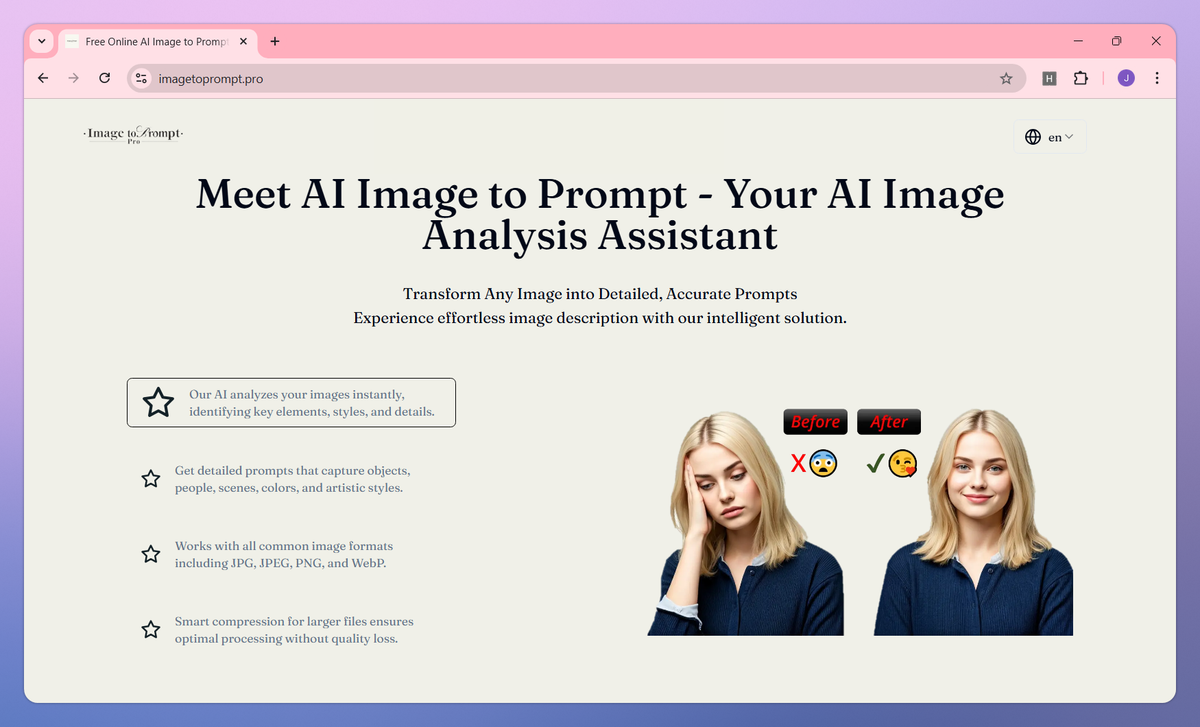Select the Free Online AI Image to Prompt tab
This screenshot has height=727, width=1200.
[x=155, y=41]
